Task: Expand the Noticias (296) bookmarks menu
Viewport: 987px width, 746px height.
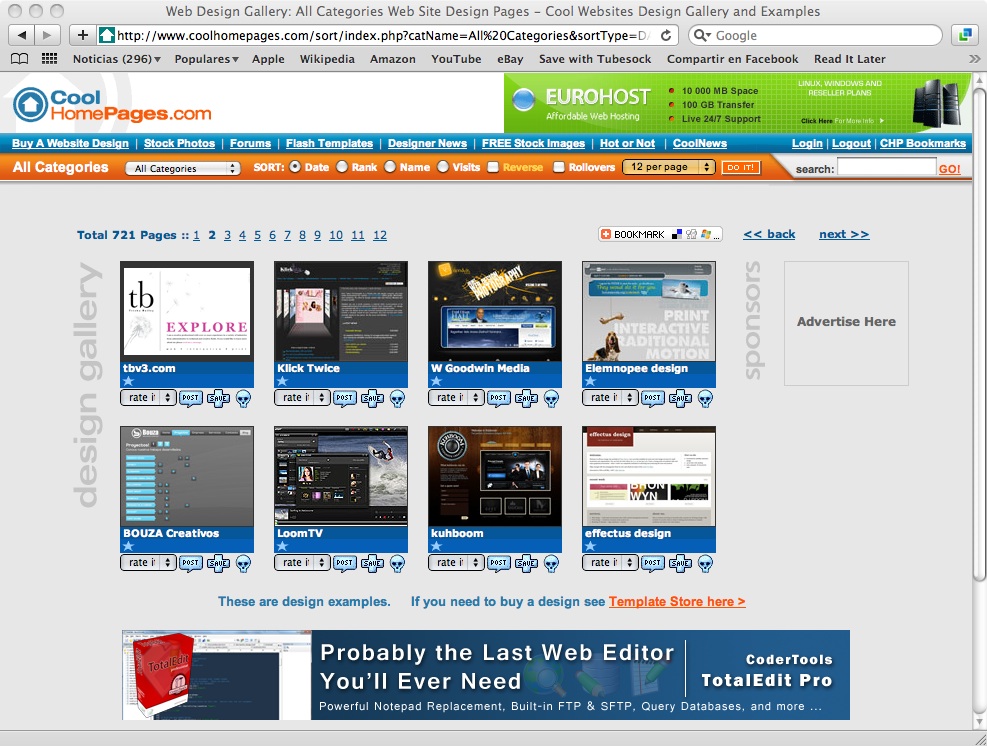Action: click(116, 59)
